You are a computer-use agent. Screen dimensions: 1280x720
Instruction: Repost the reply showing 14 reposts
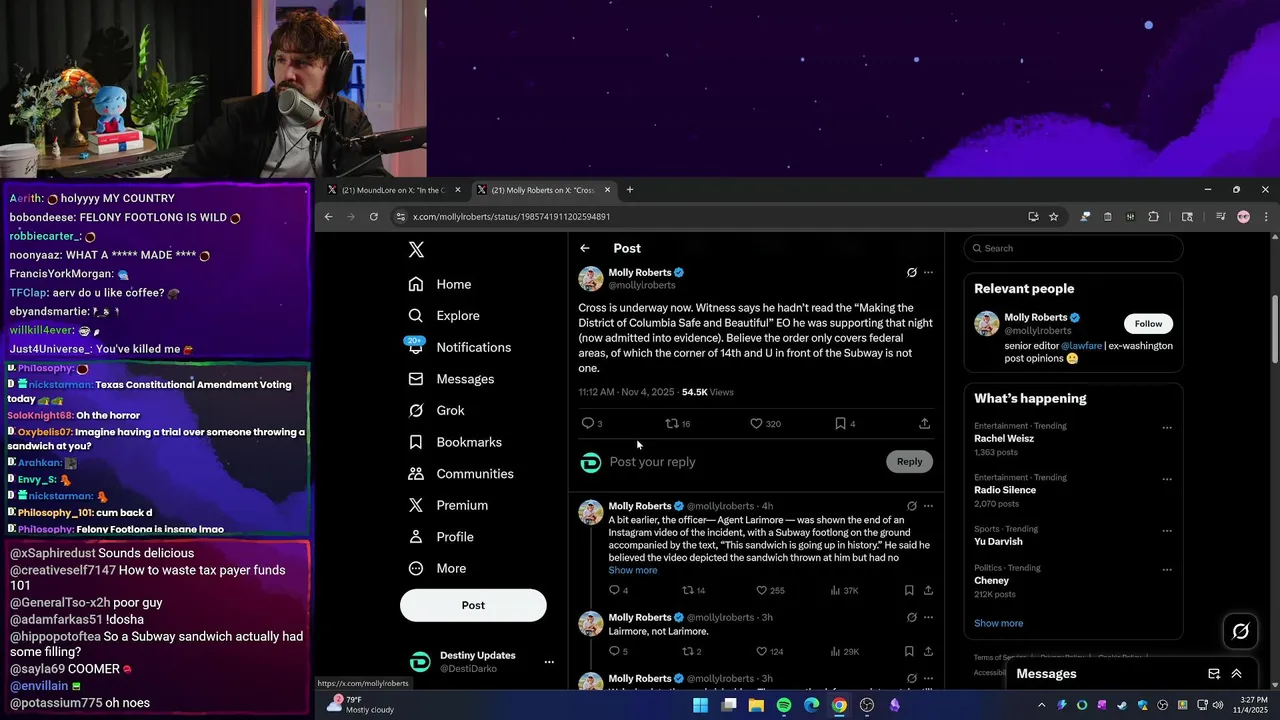tap(688, 590)
